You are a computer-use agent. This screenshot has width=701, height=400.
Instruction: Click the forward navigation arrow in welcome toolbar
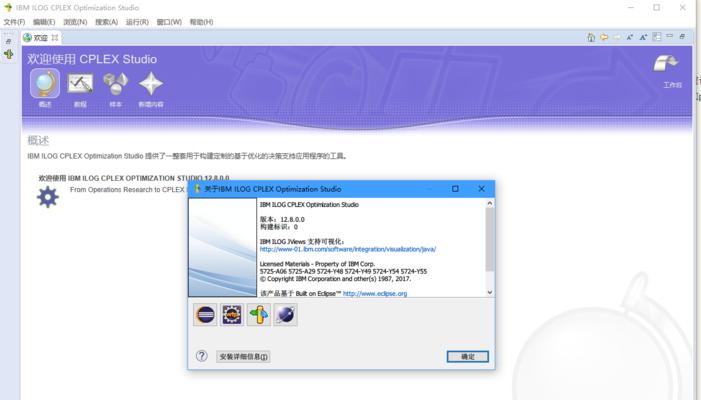coord(617,37)
